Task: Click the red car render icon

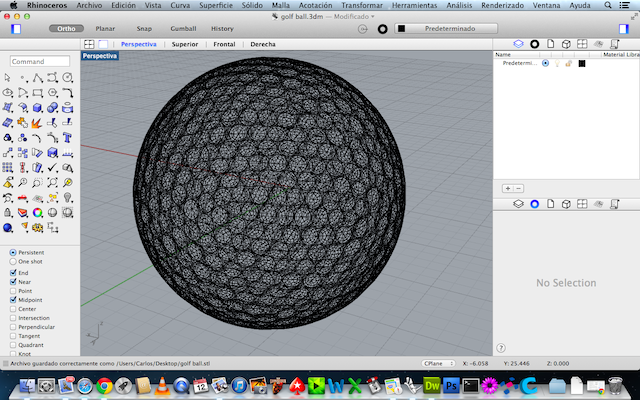Action: (22, 198)
